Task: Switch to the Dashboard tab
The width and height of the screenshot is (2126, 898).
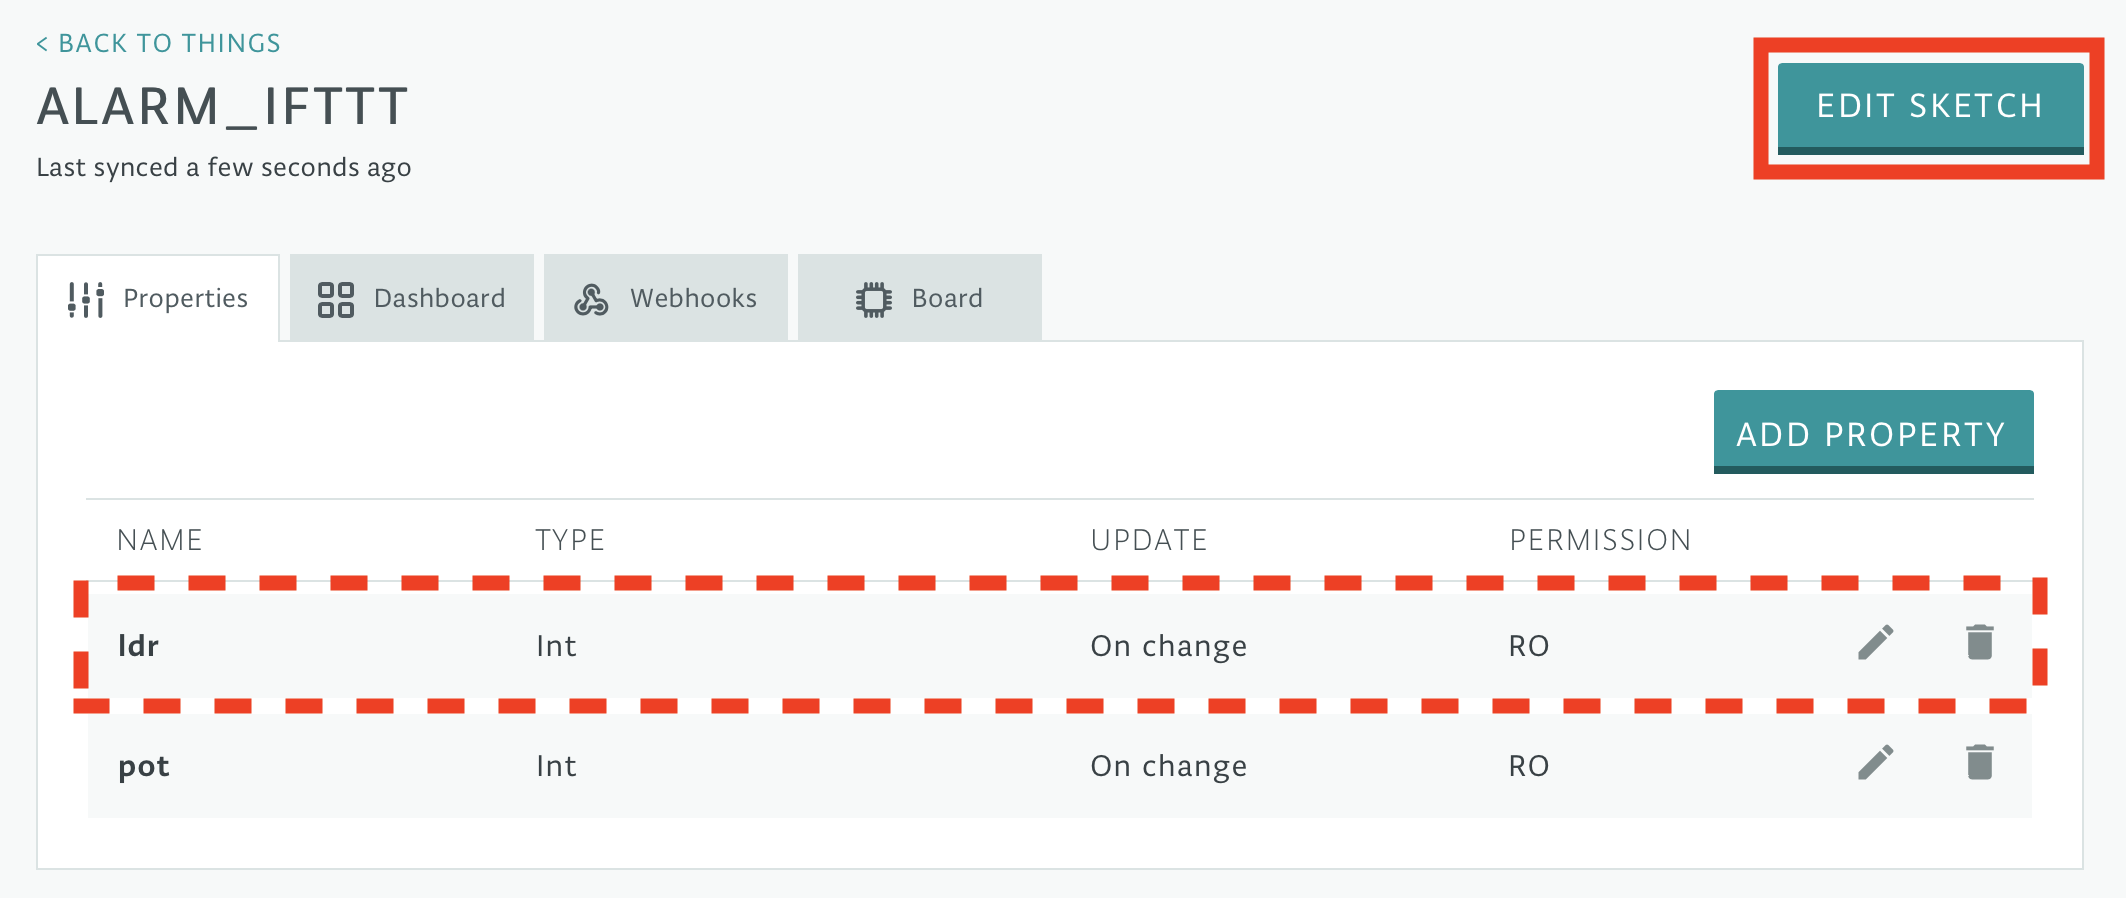Action: (x=412, y=298)
